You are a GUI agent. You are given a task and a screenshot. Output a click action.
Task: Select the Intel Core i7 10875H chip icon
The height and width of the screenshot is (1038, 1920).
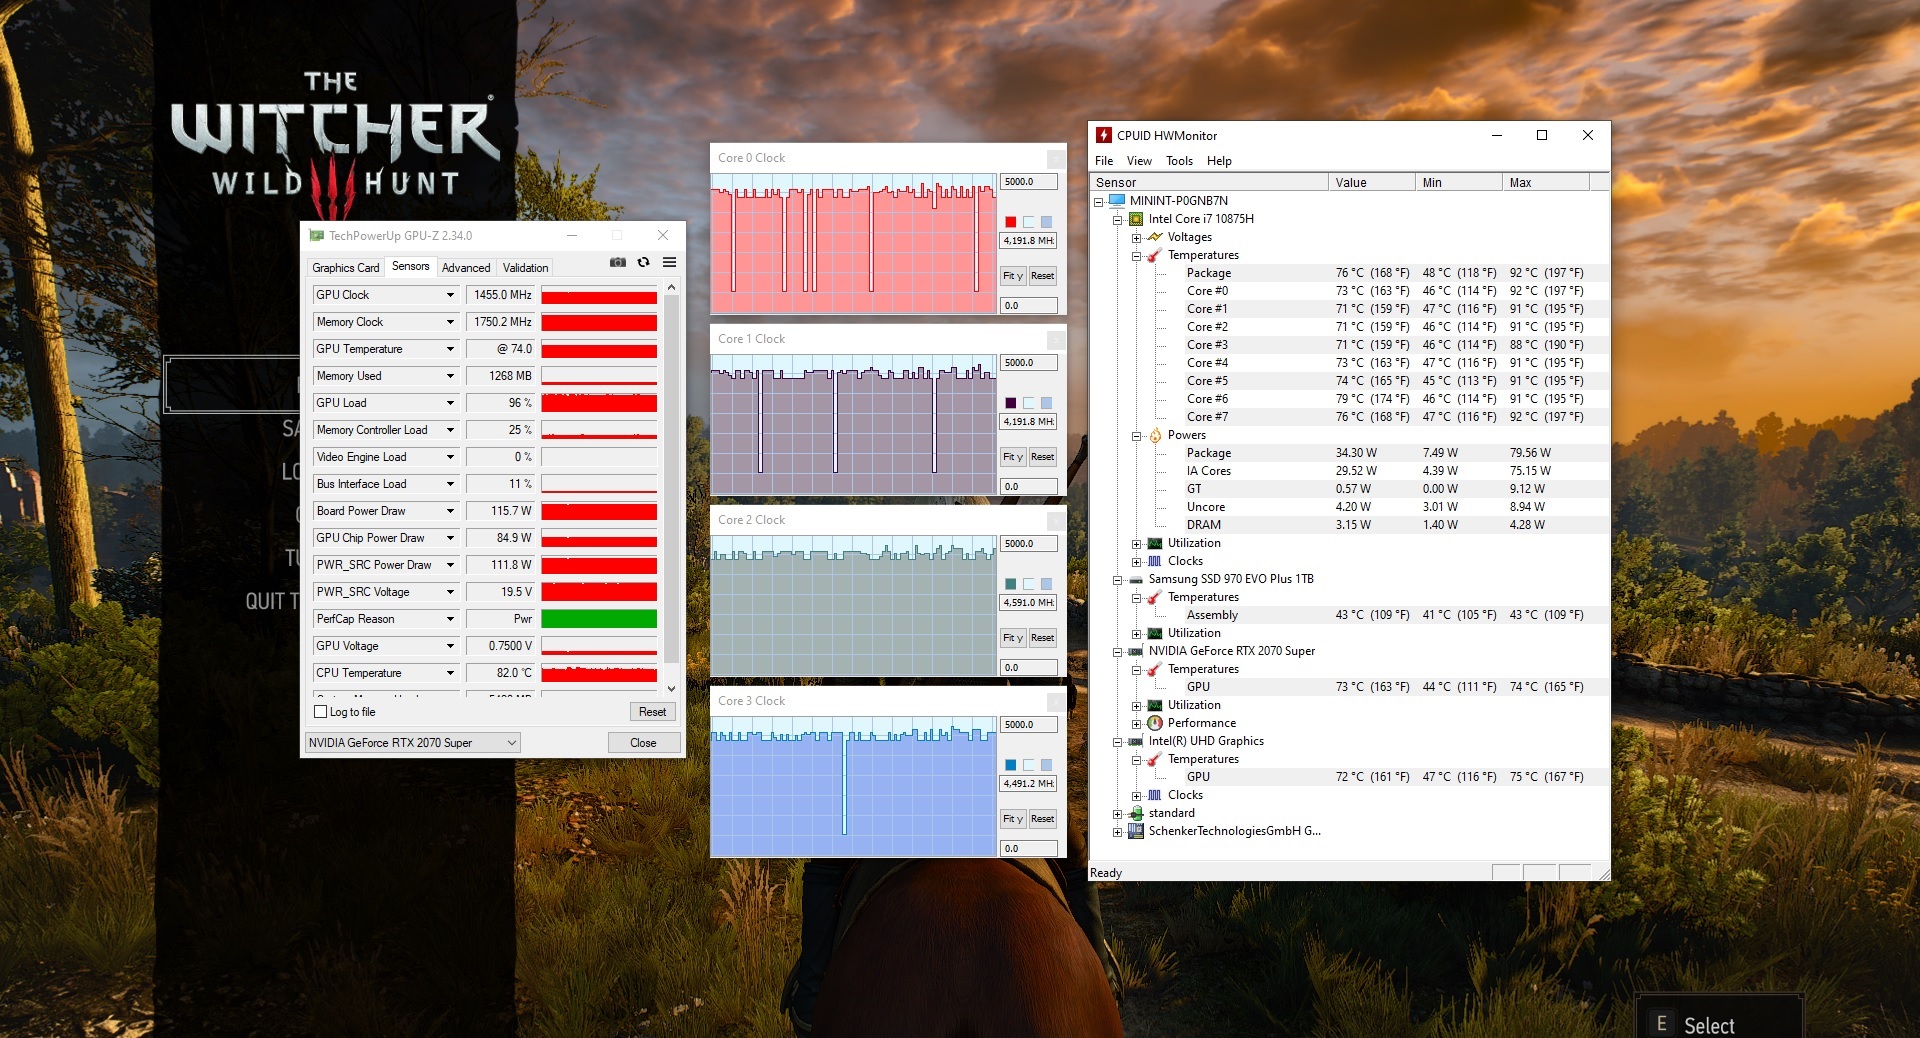(x=1136, y=218)
